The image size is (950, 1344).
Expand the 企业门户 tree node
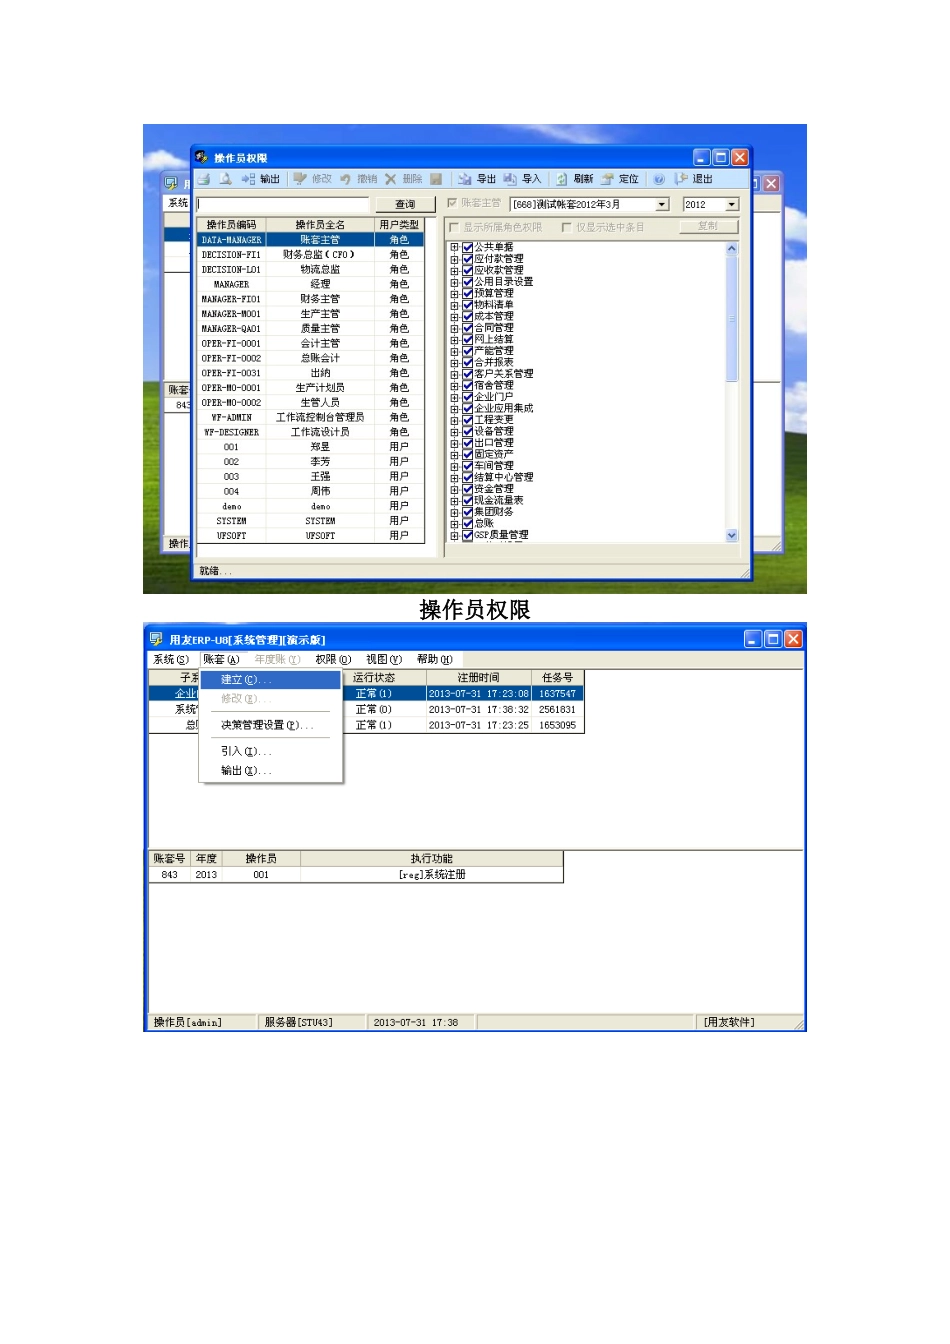(454, 397)
